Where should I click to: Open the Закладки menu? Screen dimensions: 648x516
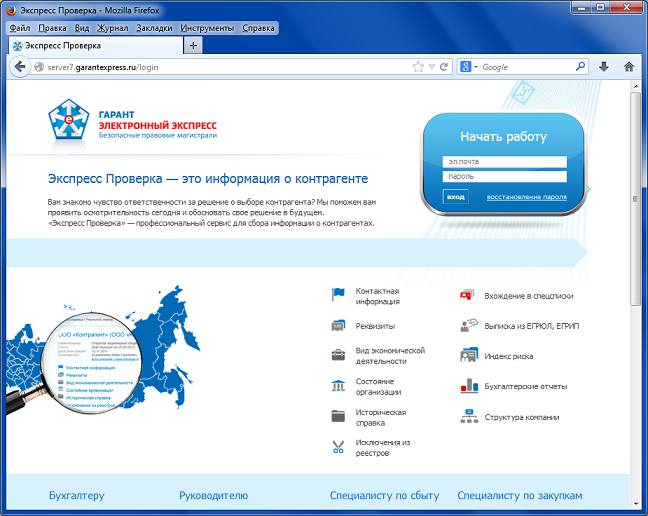coord(154,28)
